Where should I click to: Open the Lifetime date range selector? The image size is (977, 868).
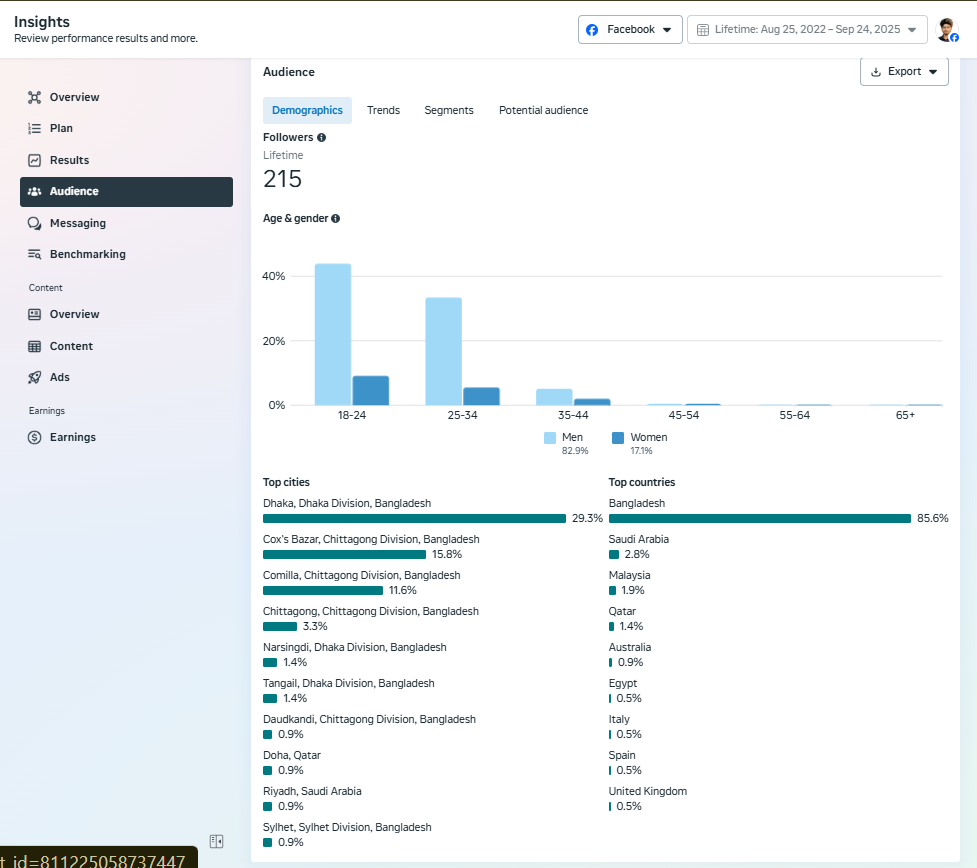(x=806, y=30)
